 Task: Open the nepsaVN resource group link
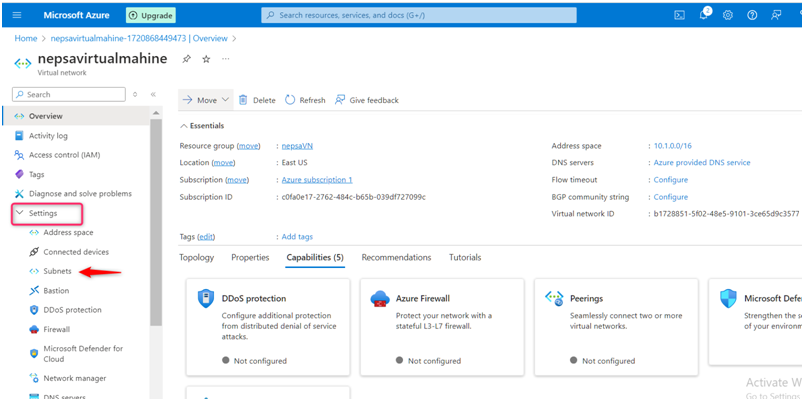click(x=297, y=146)
